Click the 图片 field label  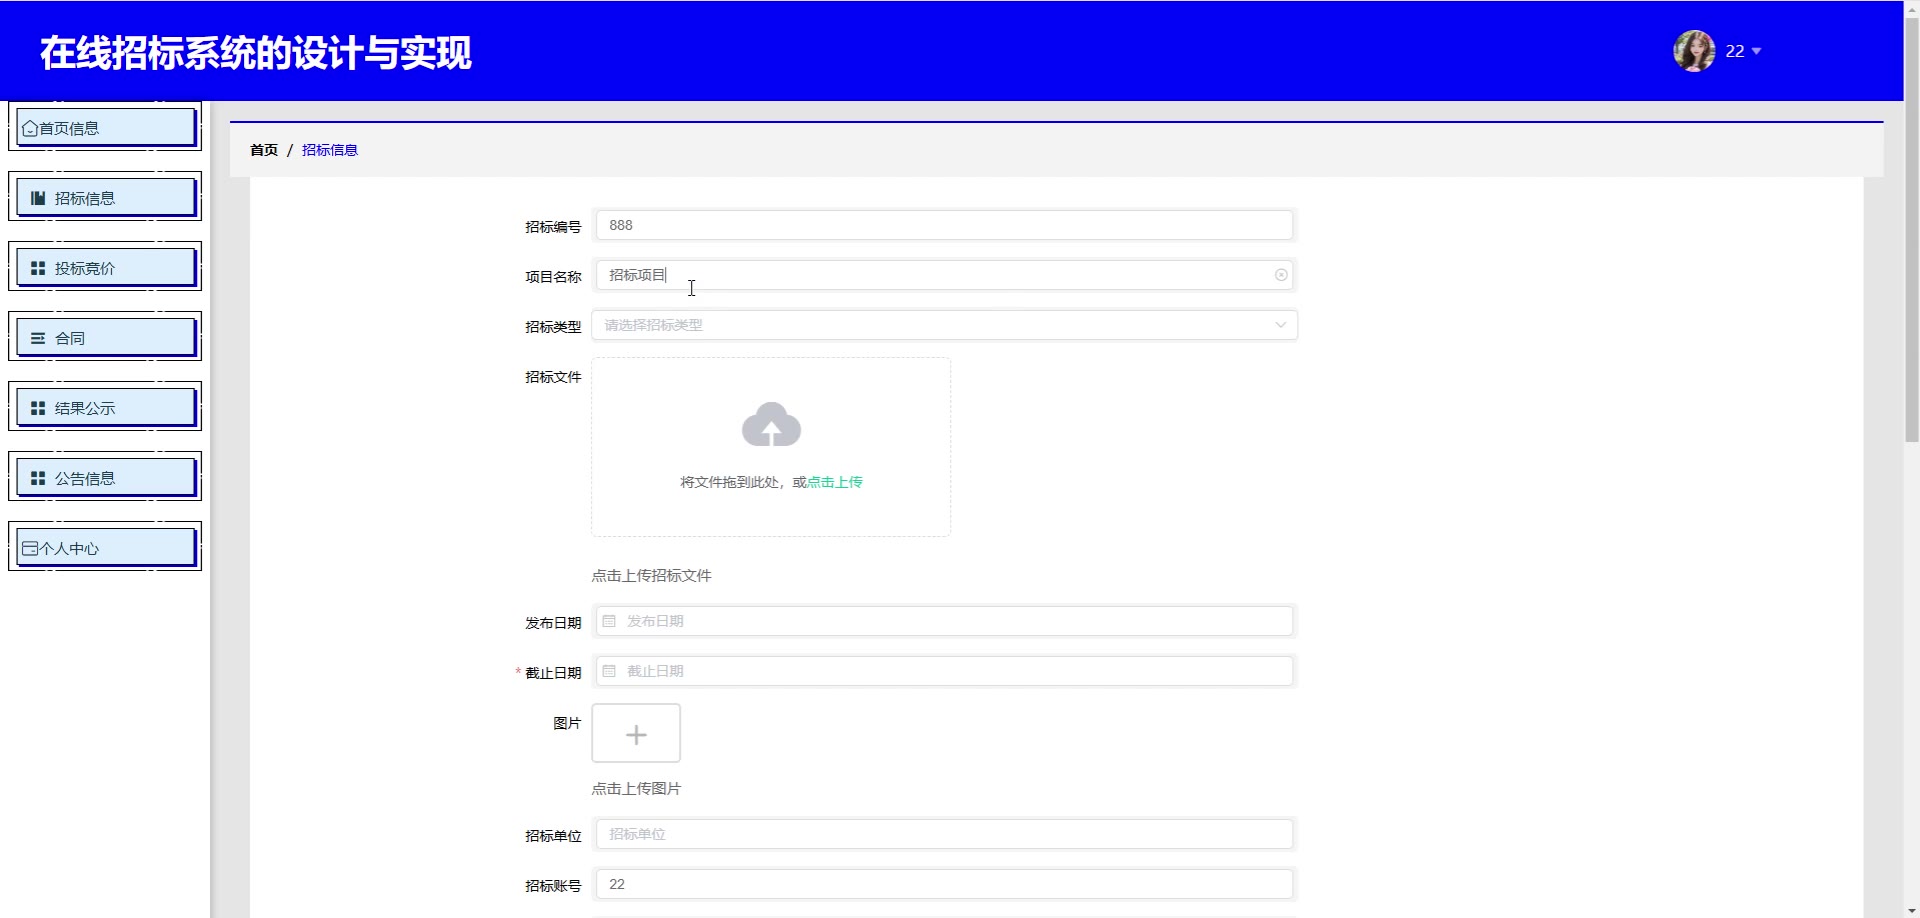(567, 723)
